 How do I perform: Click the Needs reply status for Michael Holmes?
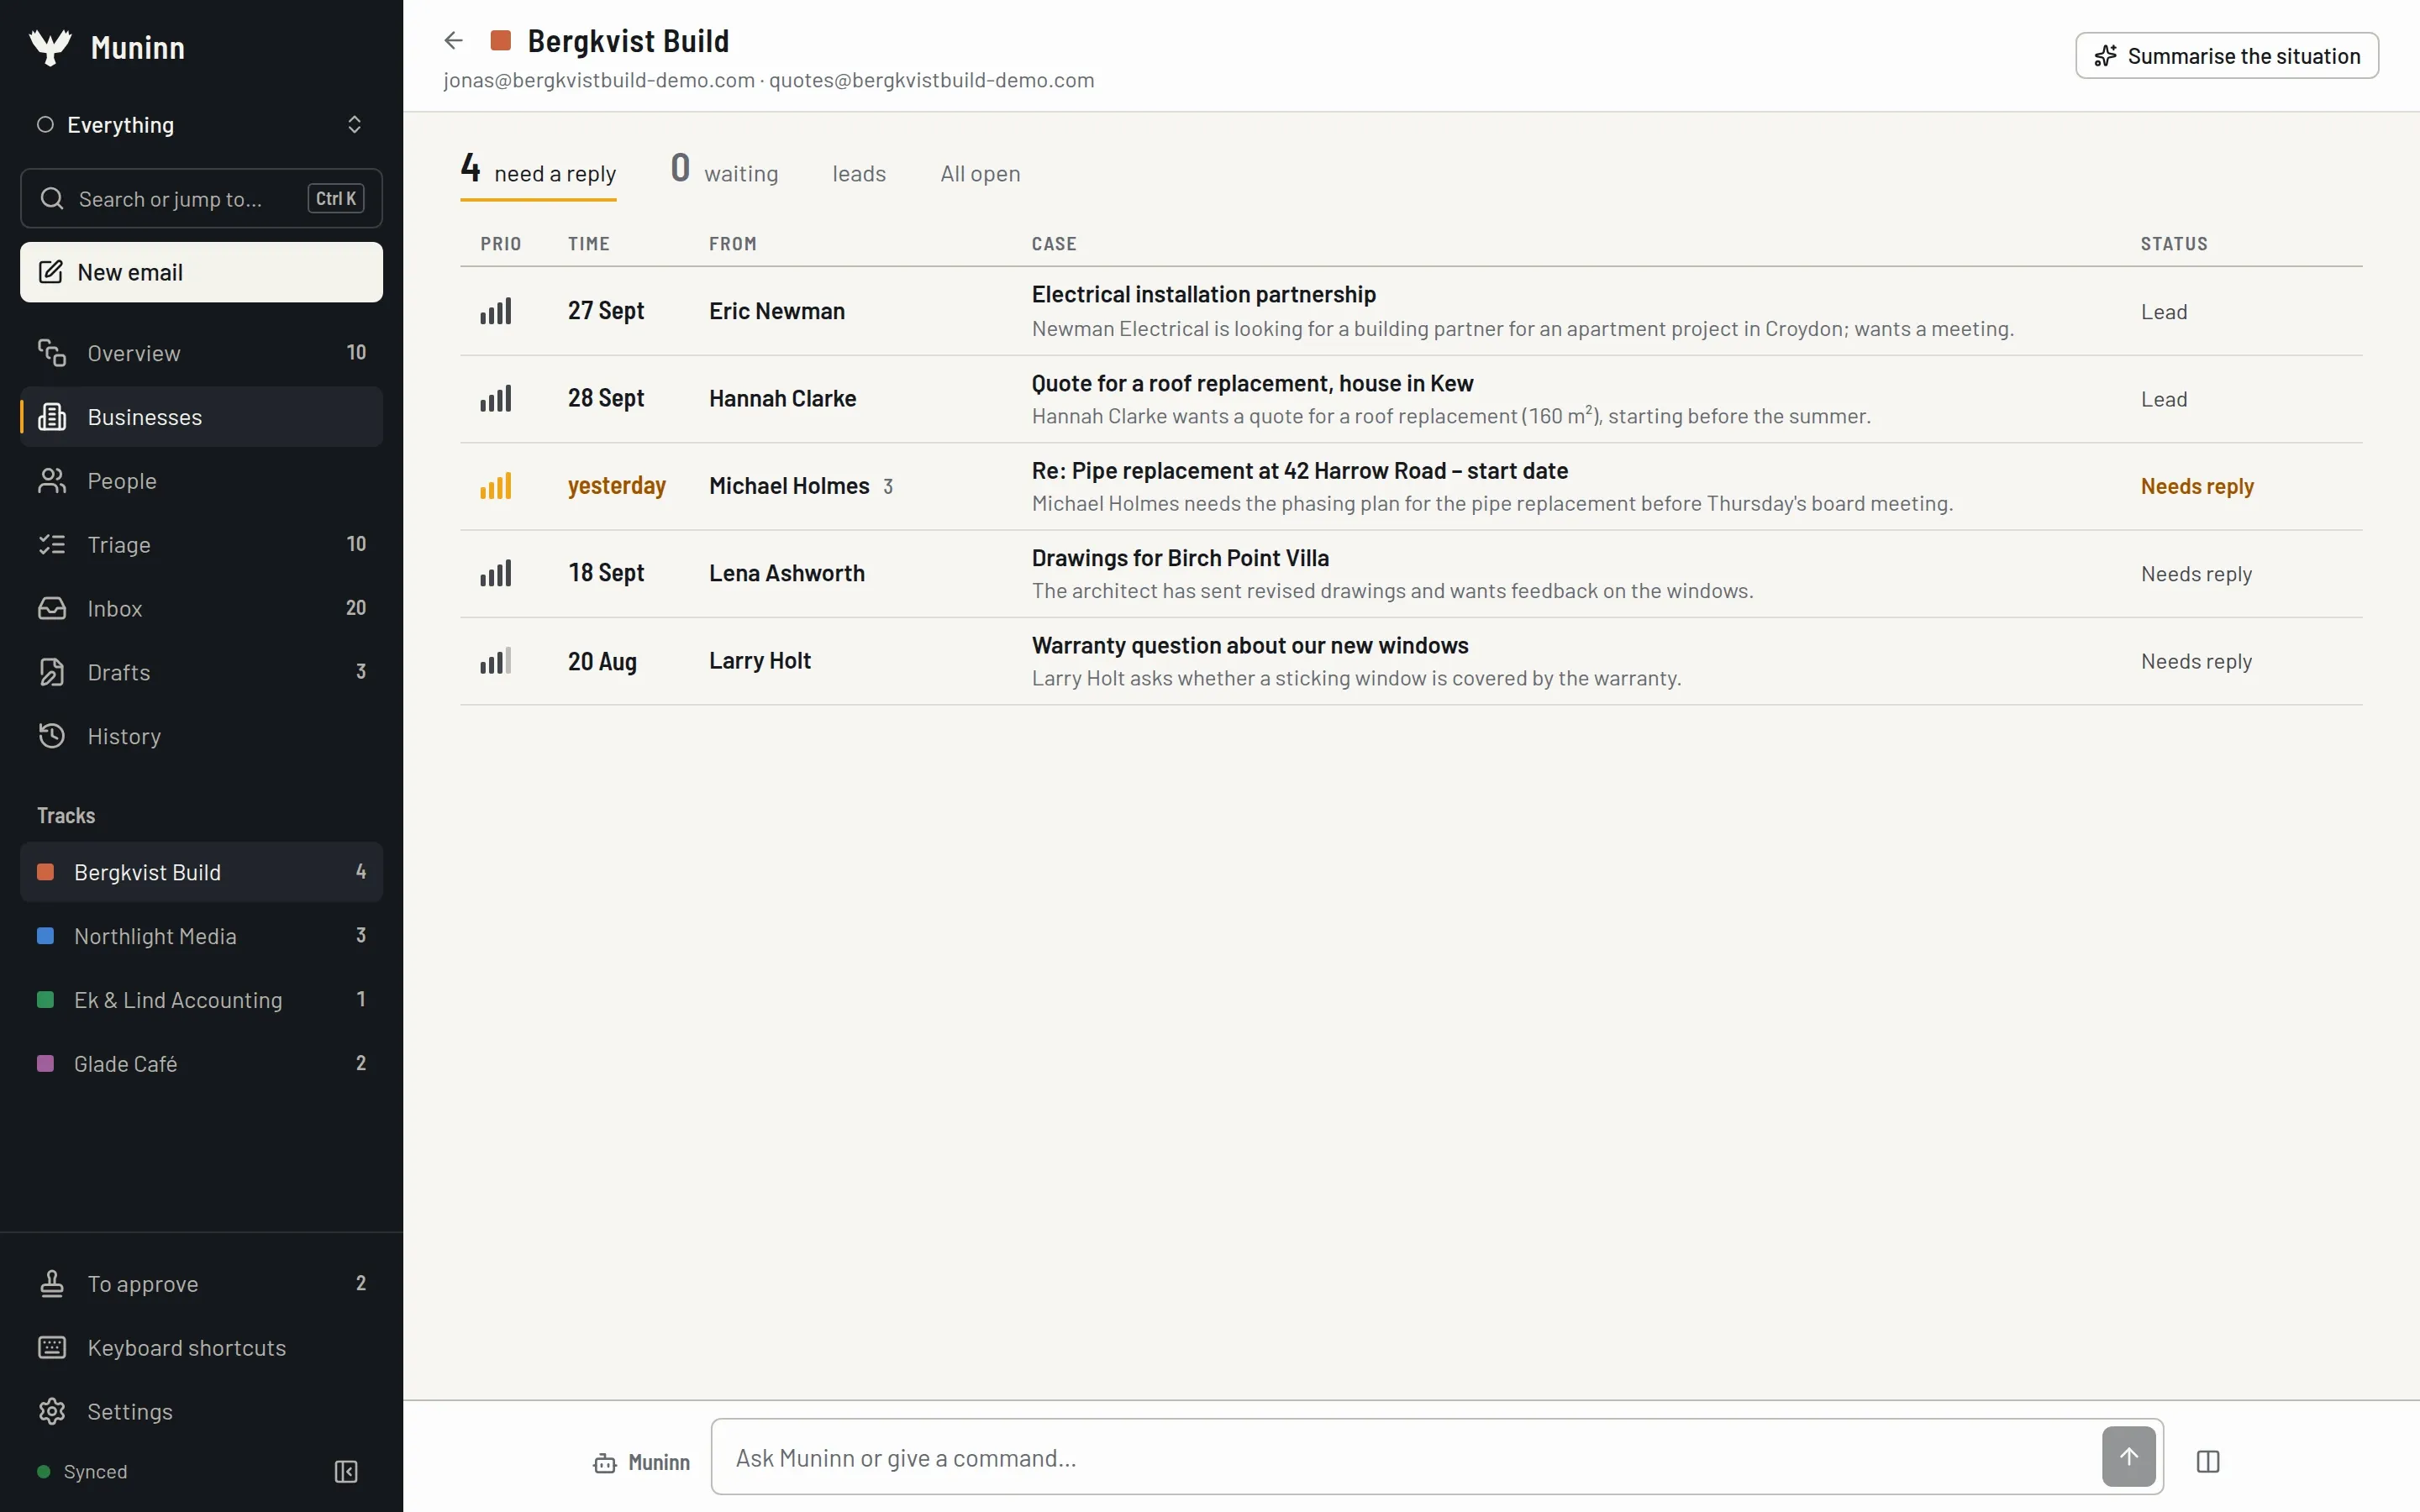point(2197,486)
